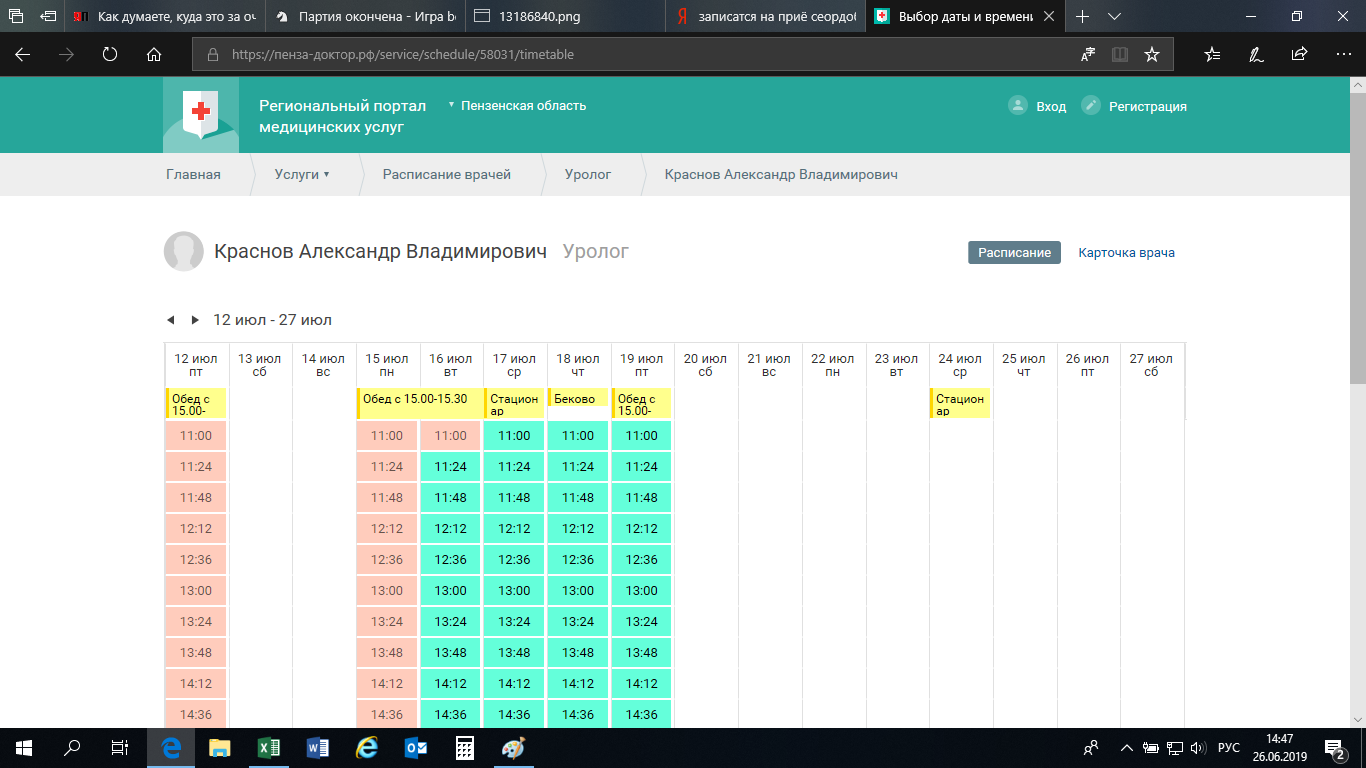The height and width of the screenshot is (768, 1366).
Task: Open File Explorer from taskbar
Action: (220, 748)
